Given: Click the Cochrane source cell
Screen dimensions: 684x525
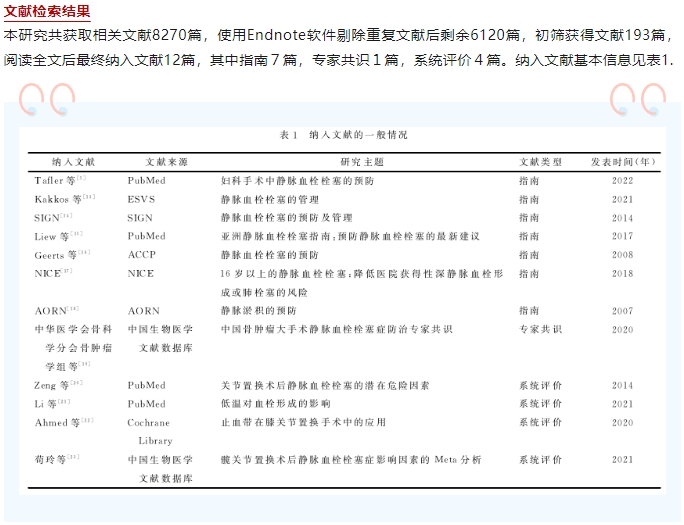Looking at the screenshot, I should tap(152, 422).
